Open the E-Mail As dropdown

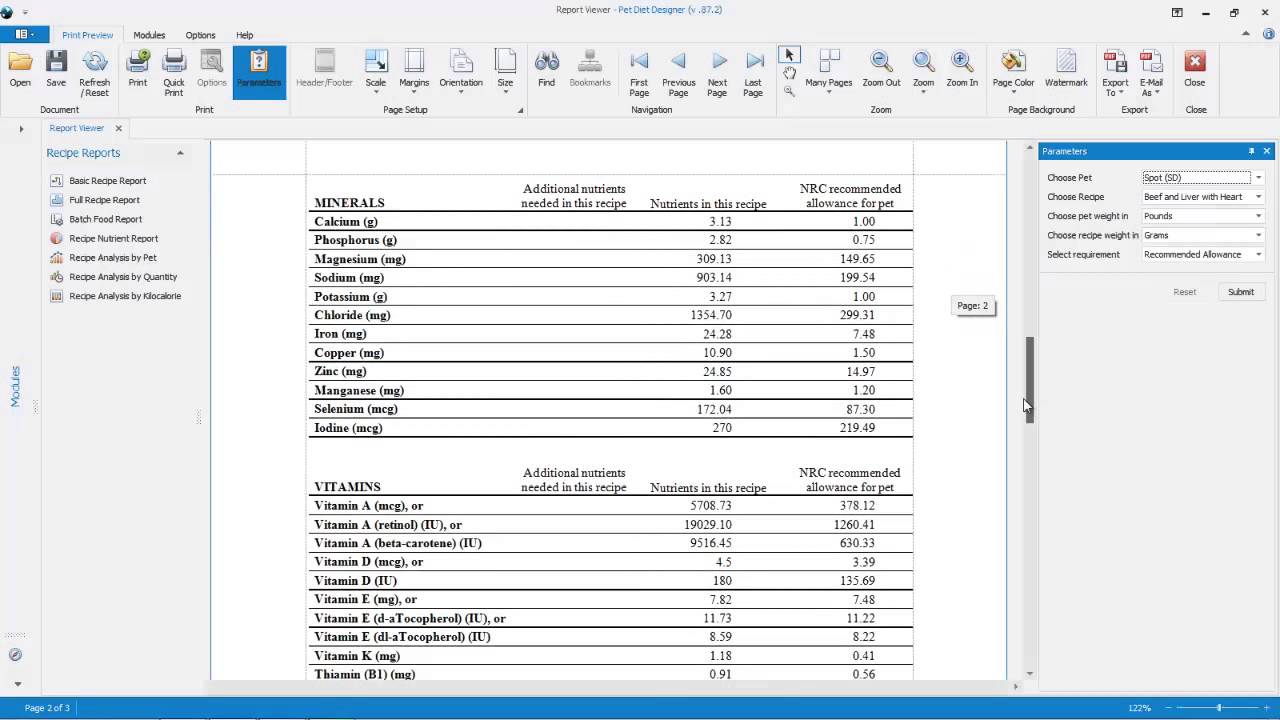(1151, 73)
